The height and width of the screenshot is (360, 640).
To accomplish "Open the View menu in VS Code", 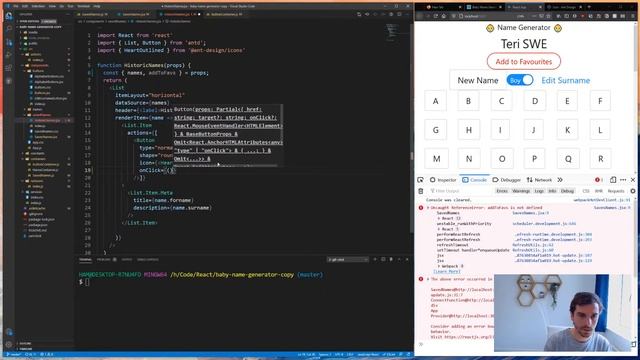I will pos(52,7).
